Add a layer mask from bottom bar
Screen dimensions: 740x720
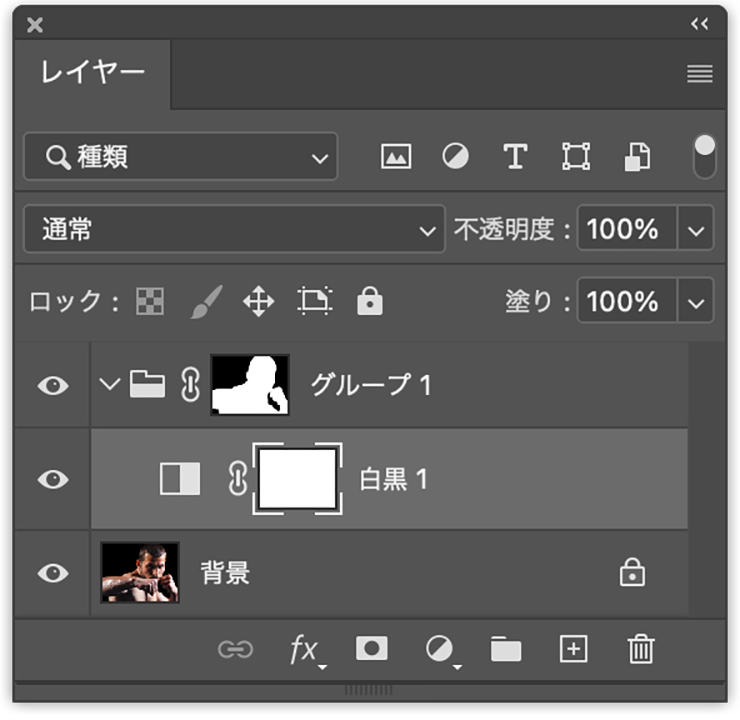(371, 649)
